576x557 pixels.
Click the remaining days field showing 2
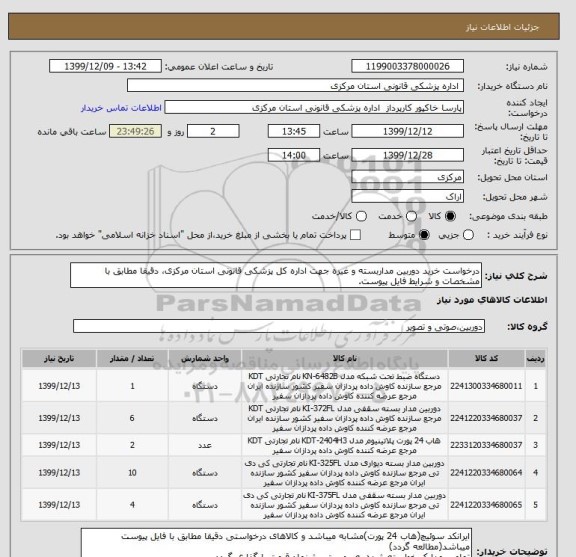tap(213, 132)
